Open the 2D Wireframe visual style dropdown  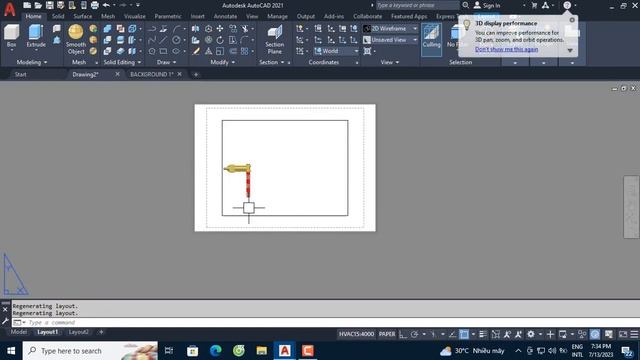(390, 29)
